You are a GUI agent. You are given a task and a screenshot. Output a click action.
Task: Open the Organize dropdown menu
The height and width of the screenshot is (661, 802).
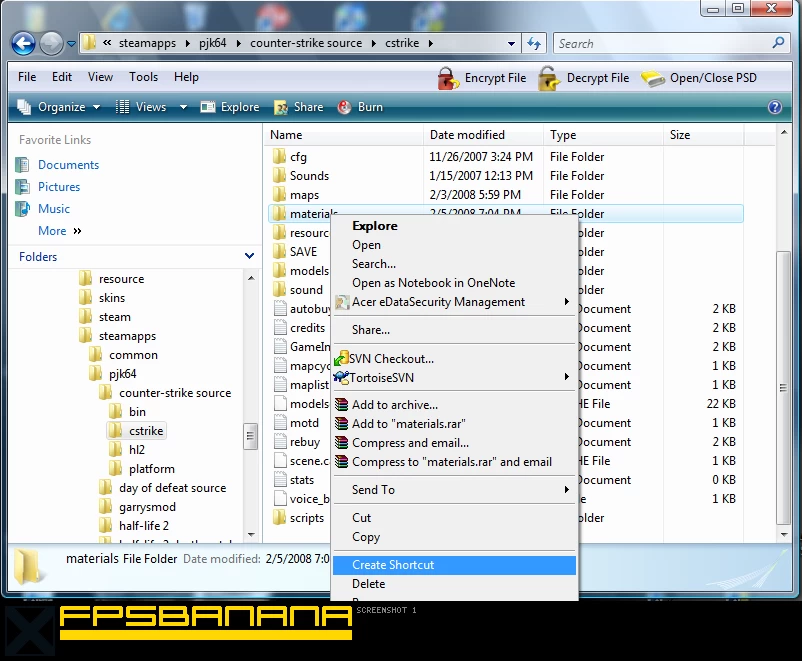pyautogui.click(x=60, y=107)
